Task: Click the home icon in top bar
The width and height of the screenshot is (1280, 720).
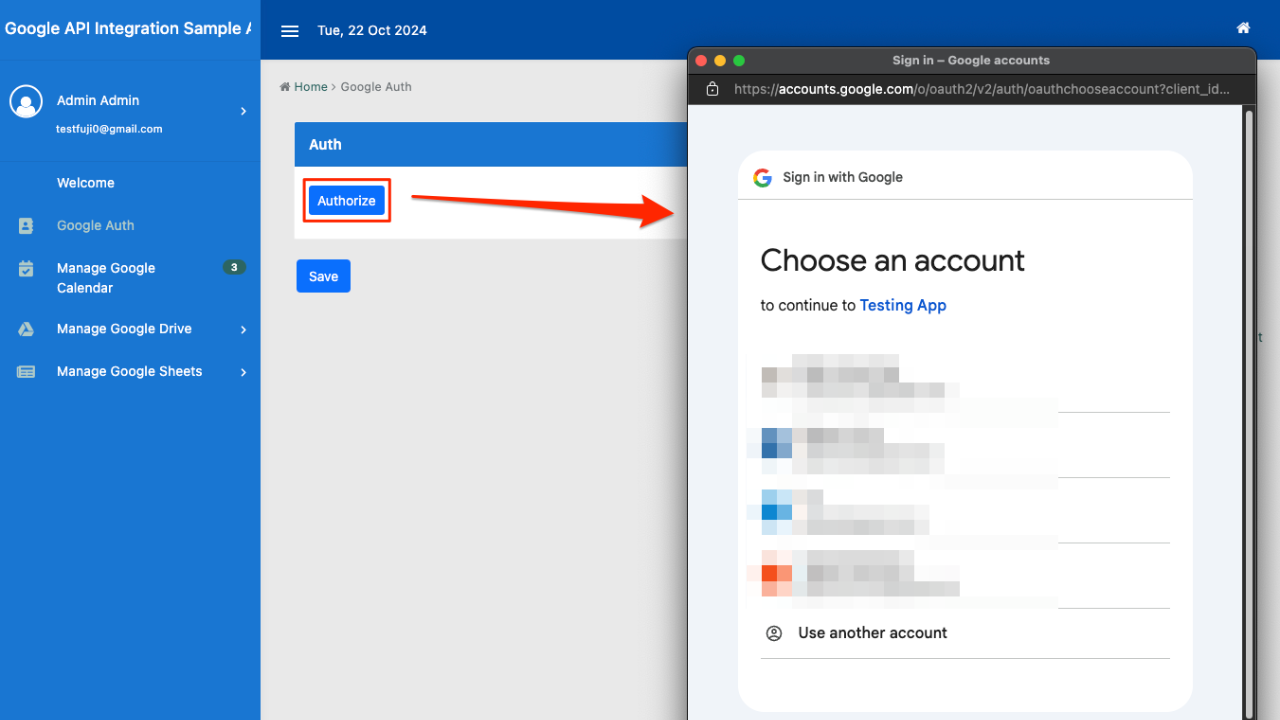Action: [x=1243, y=28]
